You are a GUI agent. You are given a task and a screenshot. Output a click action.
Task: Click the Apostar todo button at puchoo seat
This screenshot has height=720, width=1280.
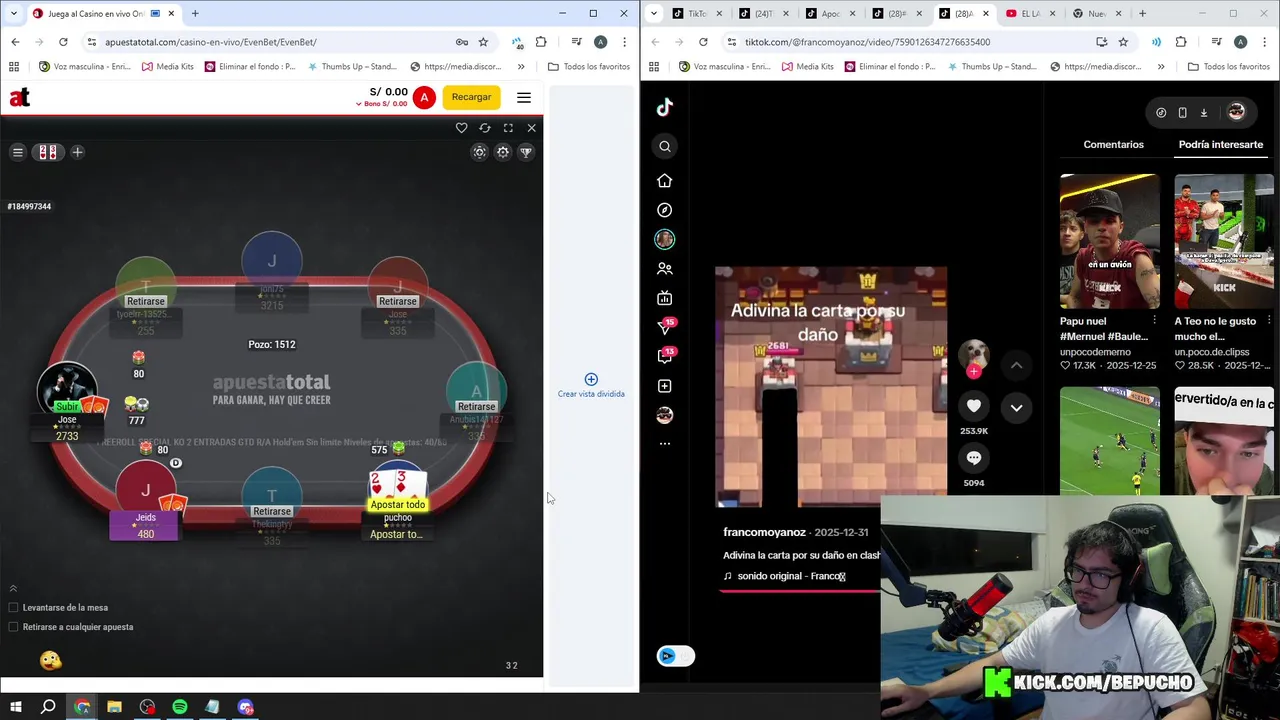pyautogui.click(x=398, y=505)
